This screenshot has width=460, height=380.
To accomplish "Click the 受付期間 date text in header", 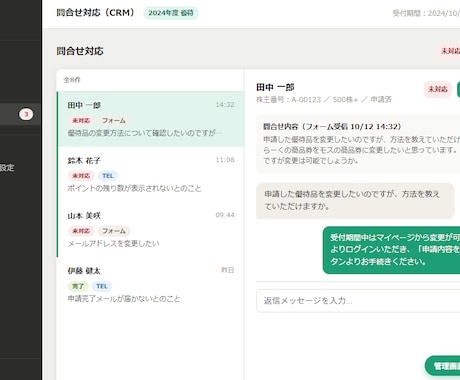I will 426,13.
